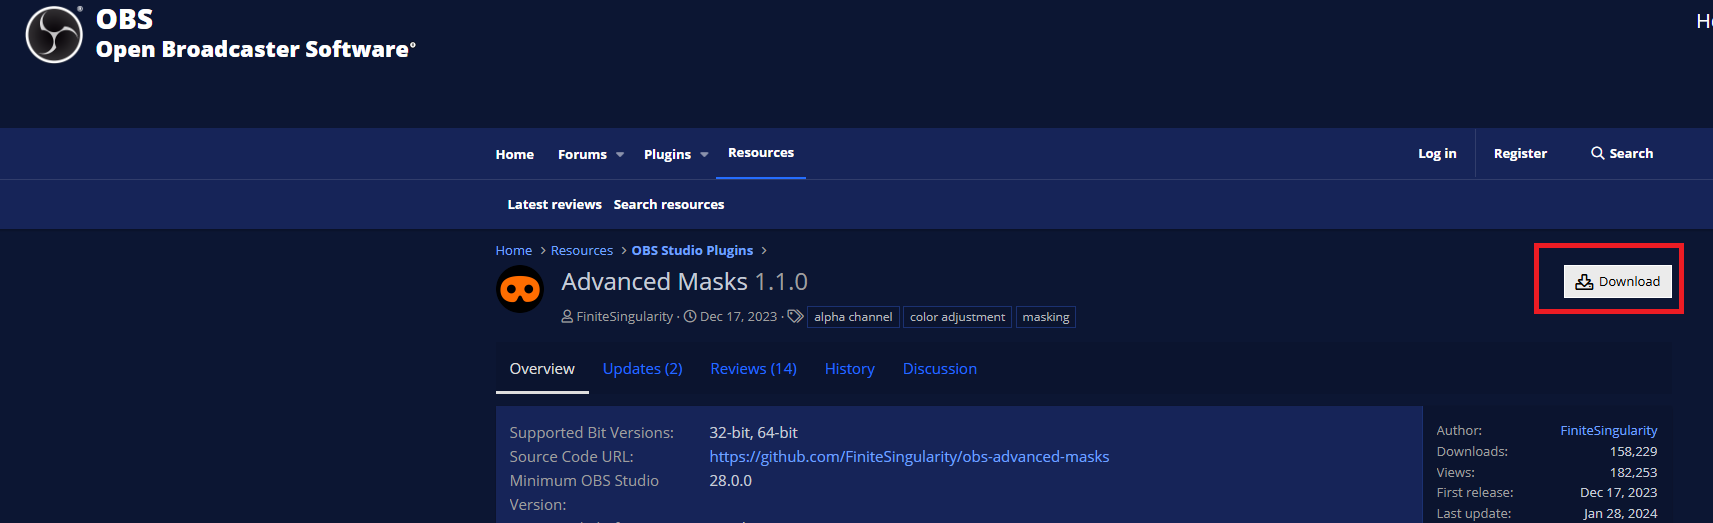Go to Home in the nav bar
Image resolution: width=1713 pixels, height=523 pixels.
pyautogui.click(x=515, y=154)
